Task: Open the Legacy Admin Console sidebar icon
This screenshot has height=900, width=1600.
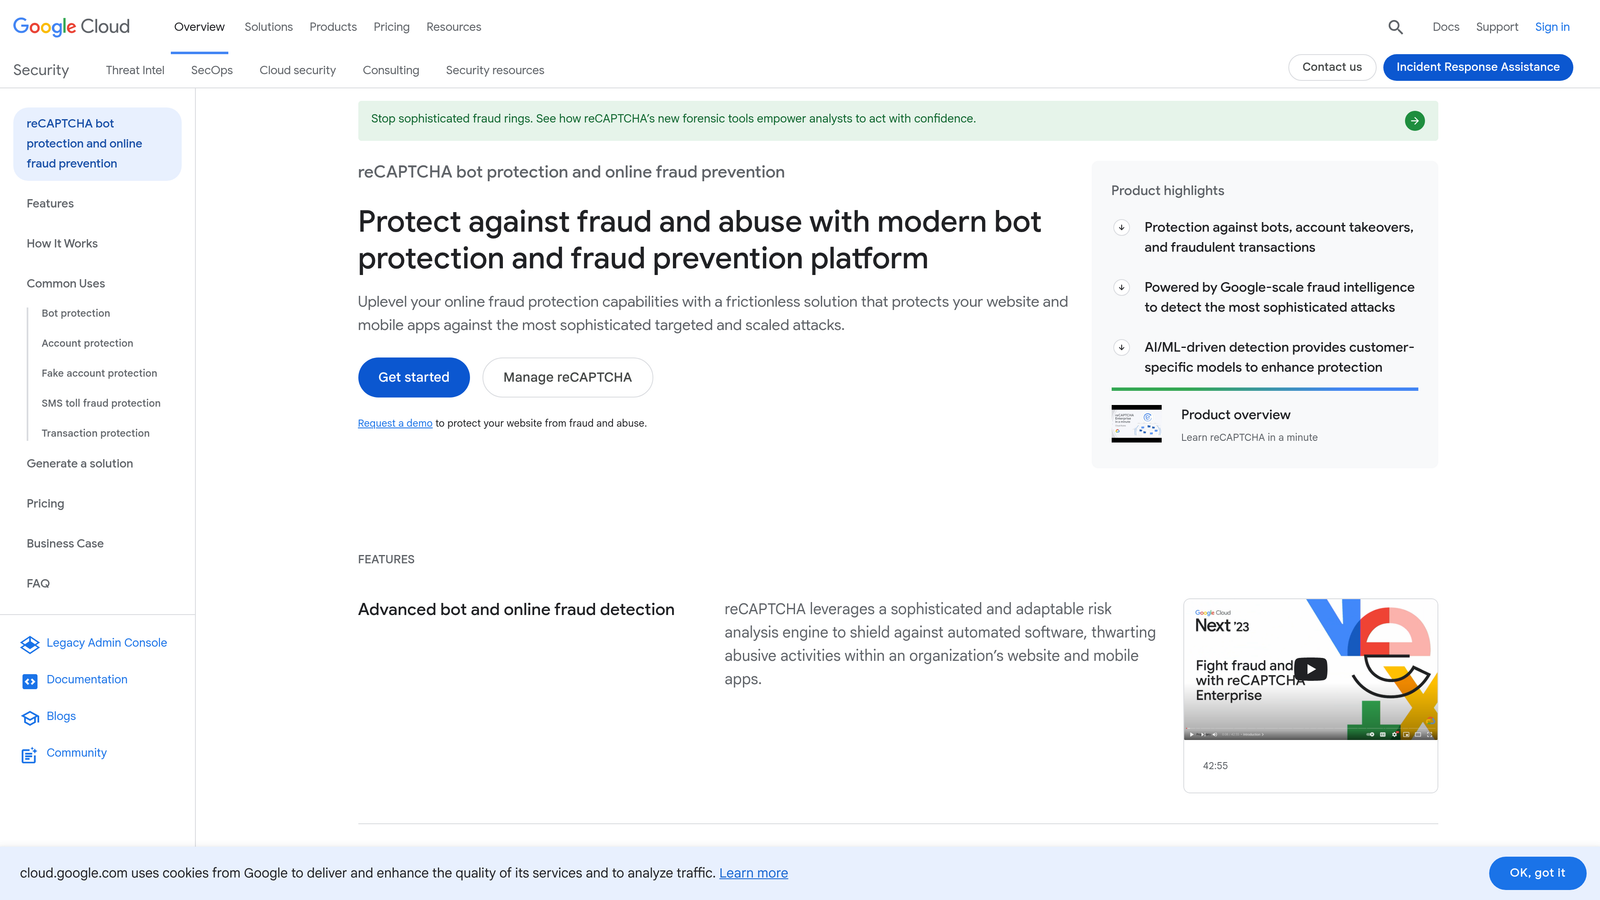Action: (29, 644)
